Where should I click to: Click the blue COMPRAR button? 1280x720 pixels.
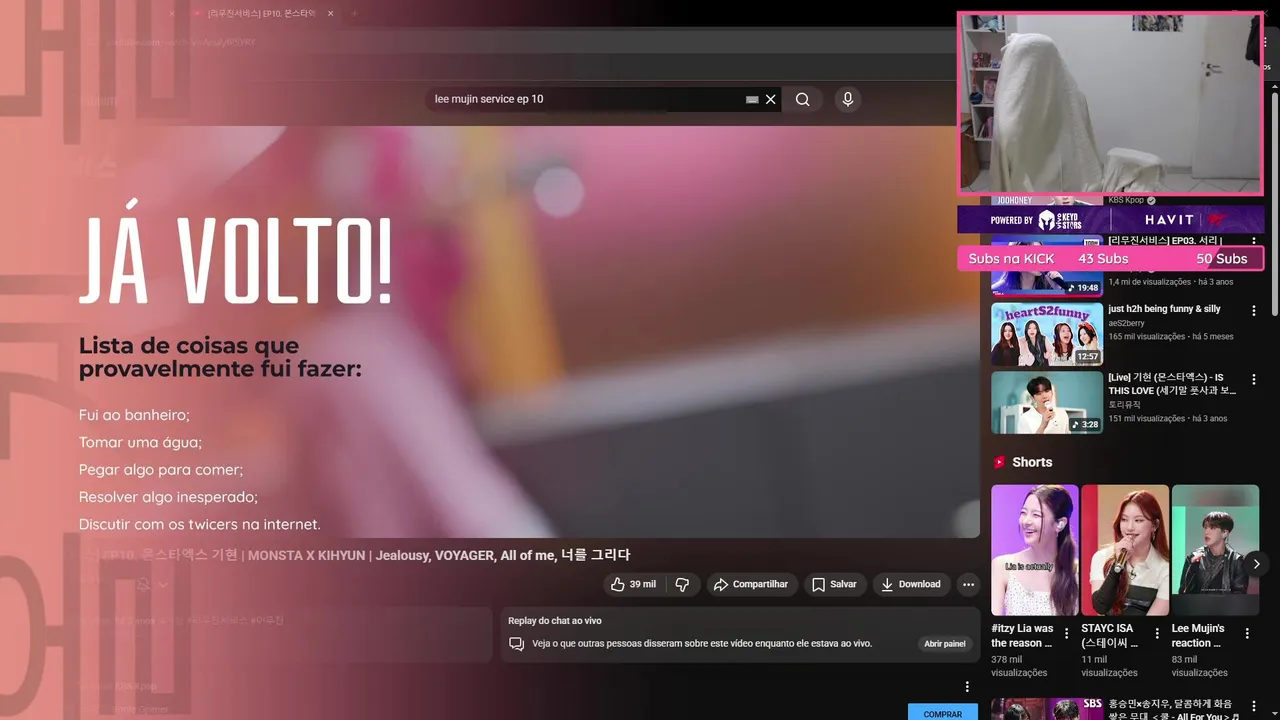click(942, 713)
